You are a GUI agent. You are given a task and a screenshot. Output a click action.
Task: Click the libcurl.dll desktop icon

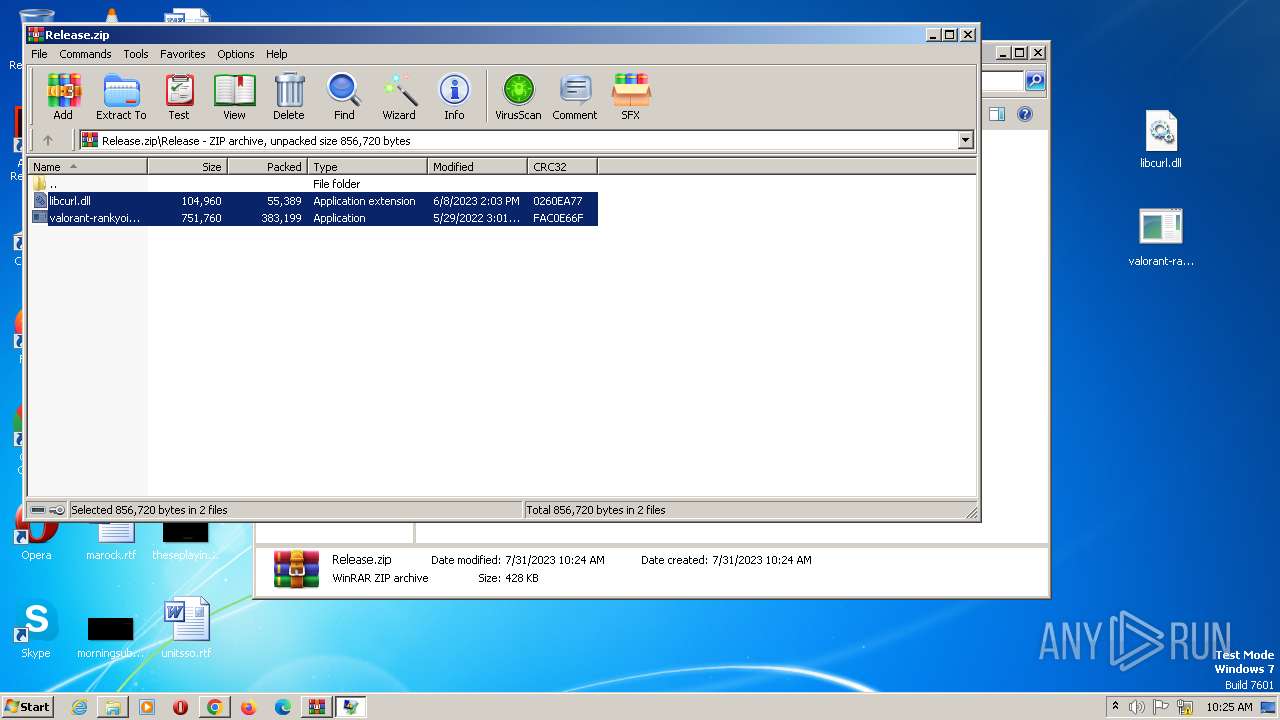(x=1160, y=140)
